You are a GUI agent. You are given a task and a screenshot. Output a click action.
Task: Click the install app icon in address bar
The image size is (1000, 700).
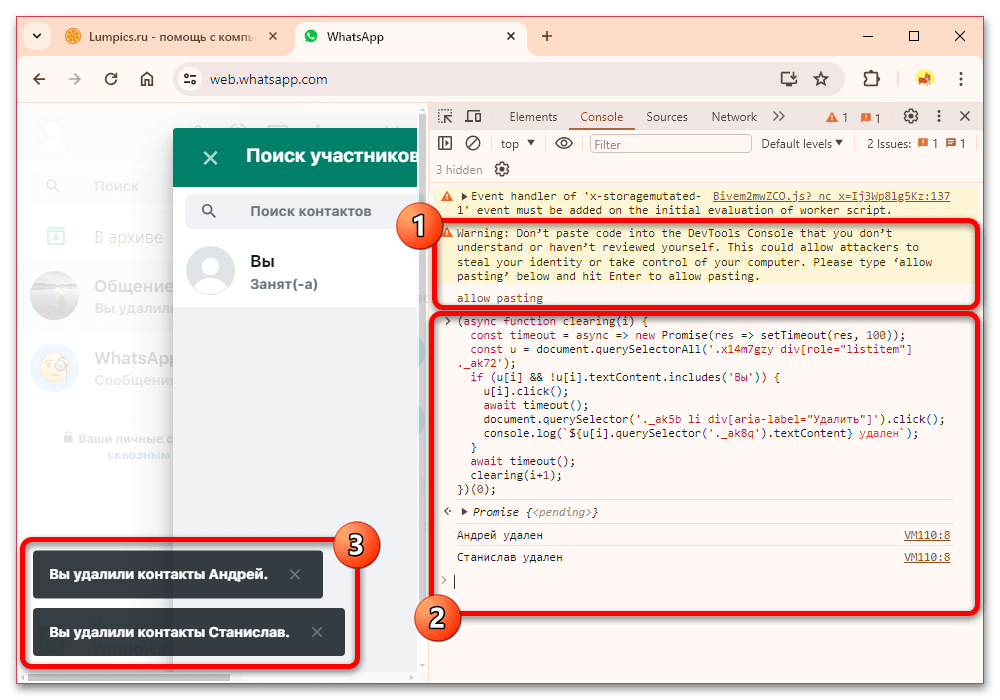[x=789, y=79]
